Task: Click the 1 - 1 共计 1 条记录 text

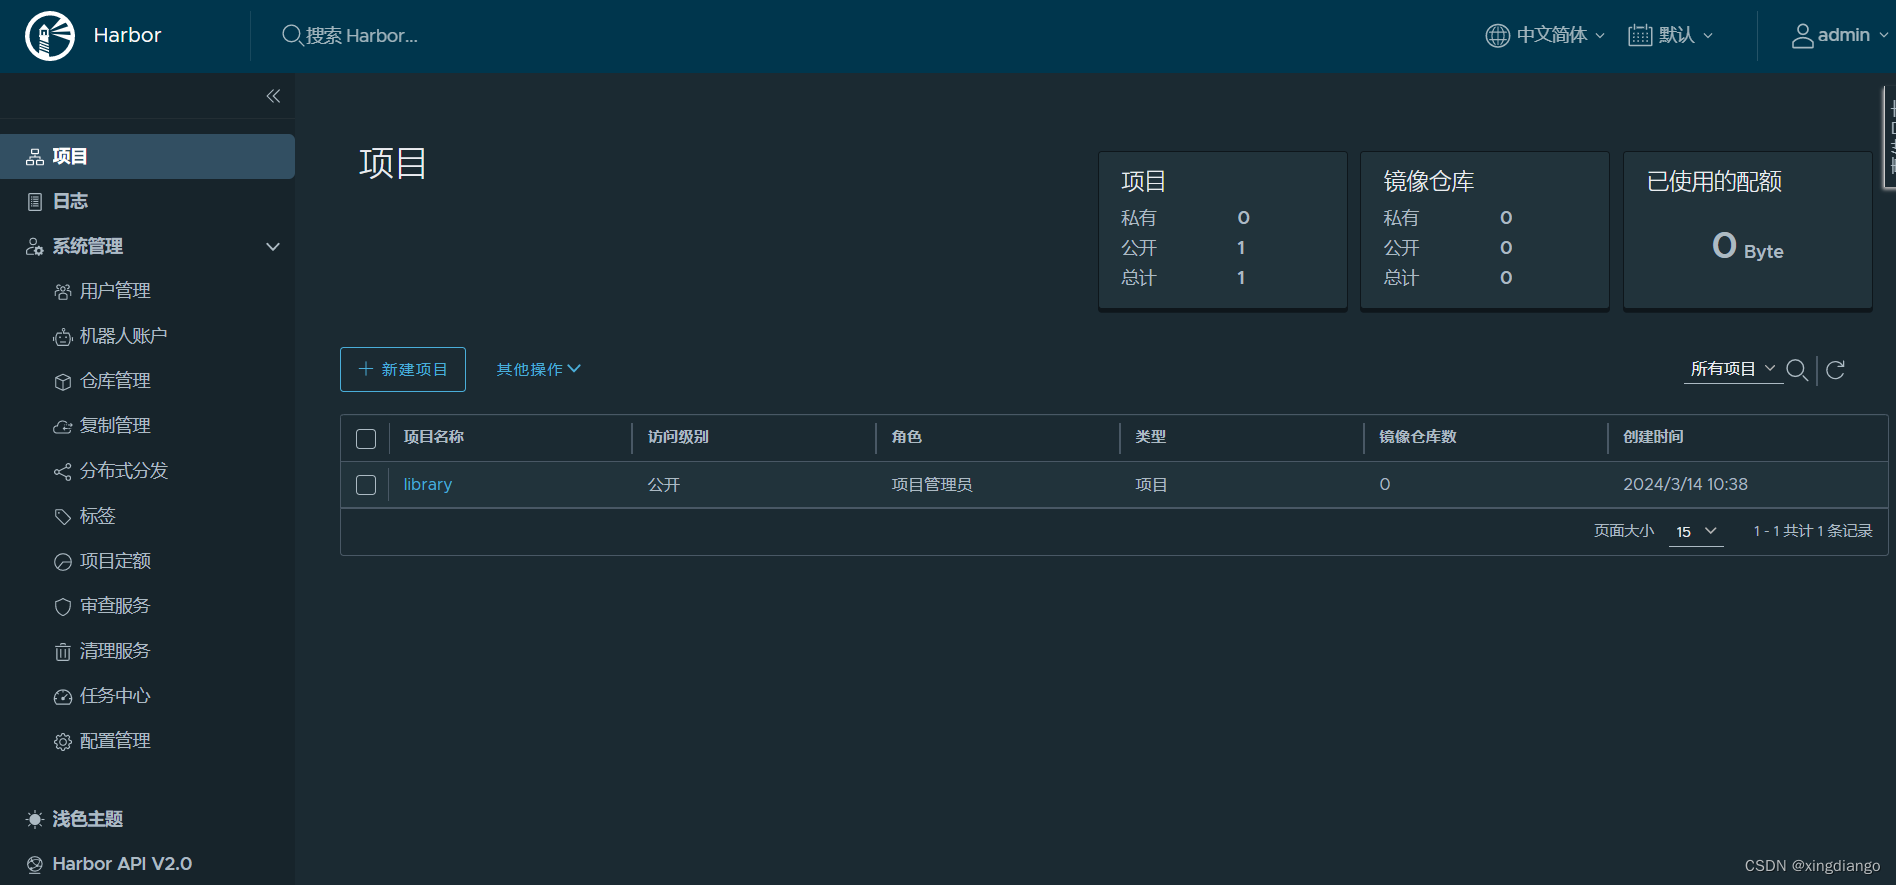Action: (x=1812, y=532)
